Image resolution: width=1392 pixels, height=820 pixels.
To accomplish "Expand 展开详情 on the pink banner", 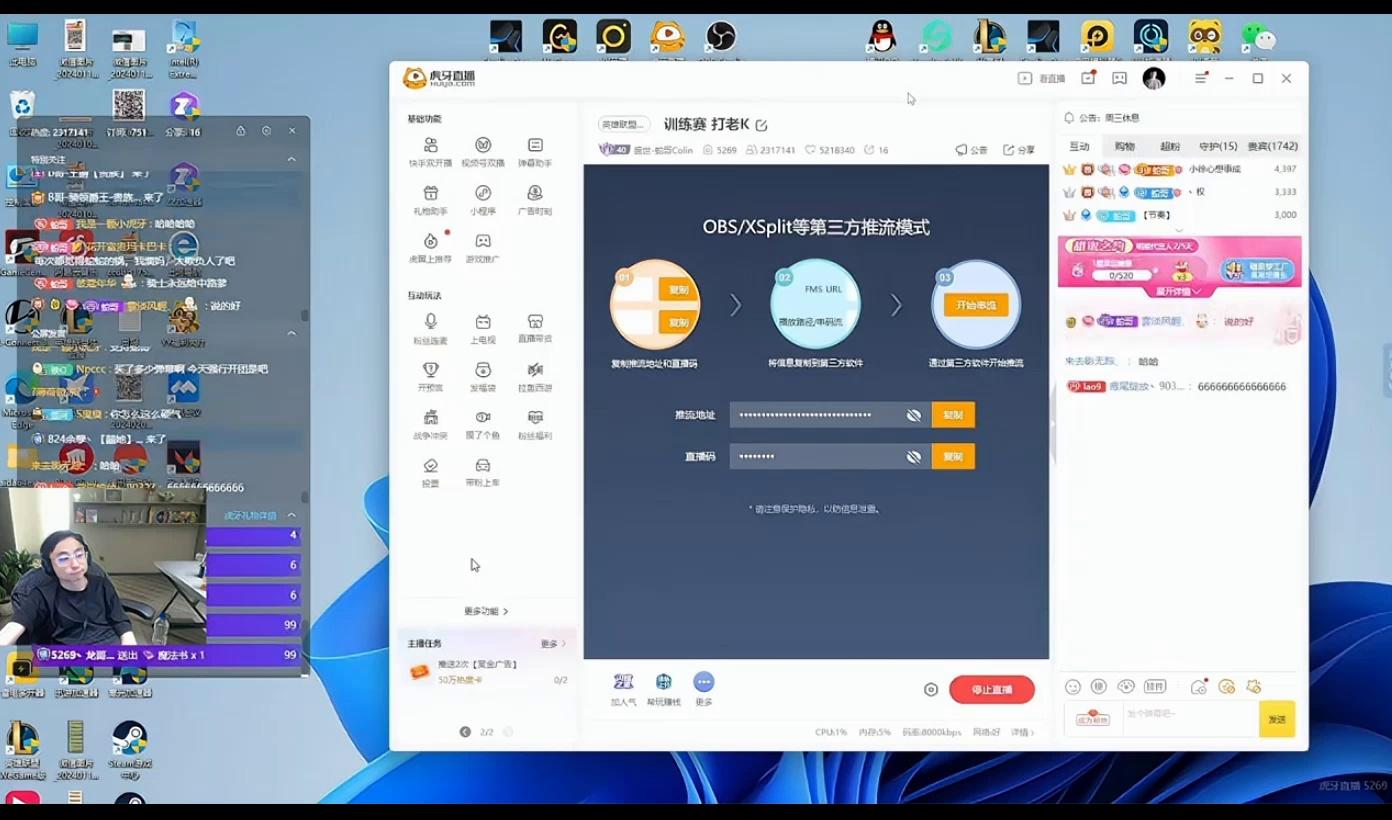I will pos(1180,292).
